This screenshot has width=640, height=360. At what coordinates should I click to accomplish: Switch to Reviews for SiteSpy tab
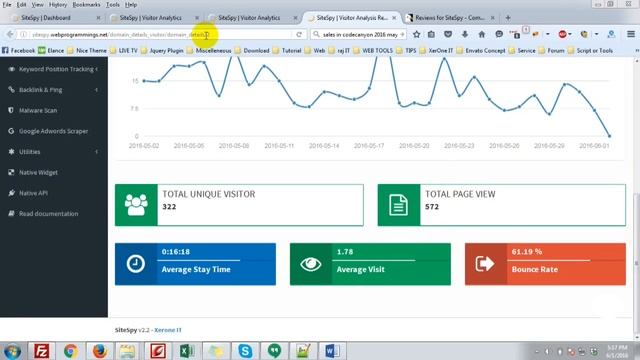[450, 18]
